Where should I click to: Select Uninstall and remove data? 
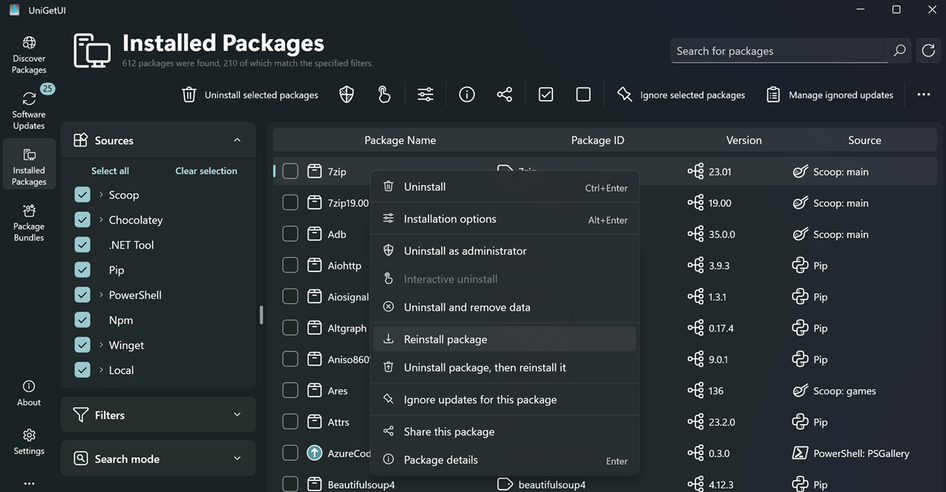point(504,307)
